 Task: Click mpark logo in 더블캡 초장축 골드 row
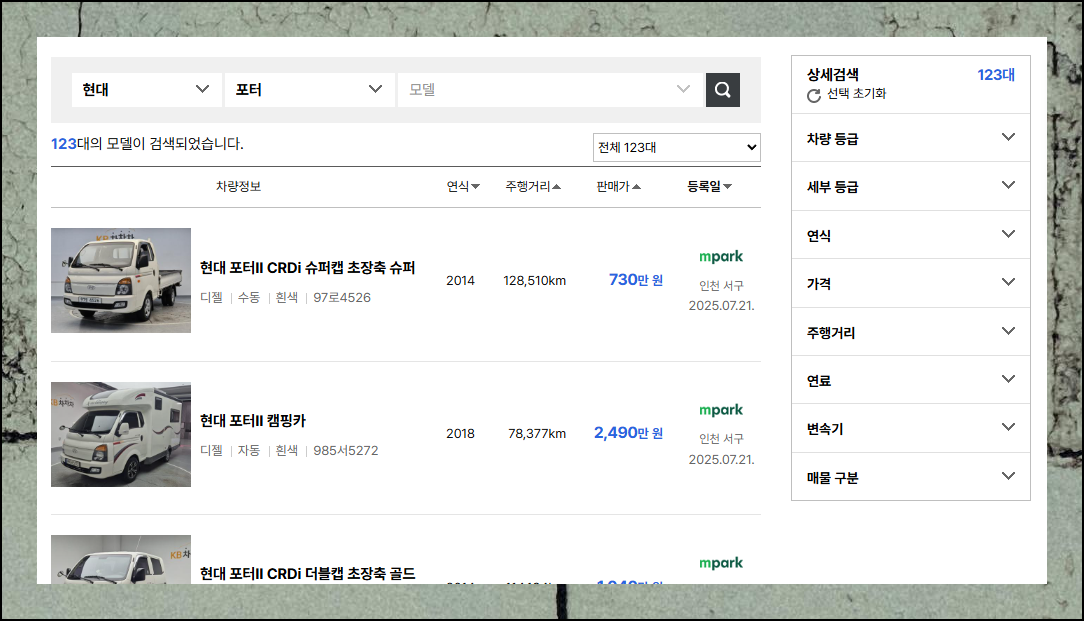[720, 563]
